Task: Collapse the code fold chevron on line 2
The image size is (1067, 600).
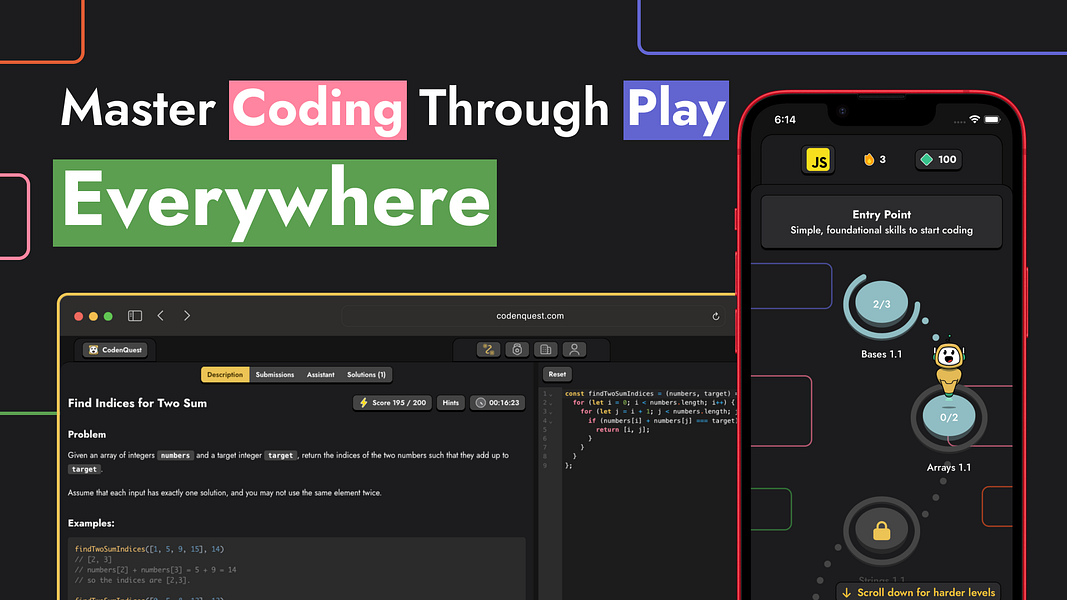Action: pos(550,403)
